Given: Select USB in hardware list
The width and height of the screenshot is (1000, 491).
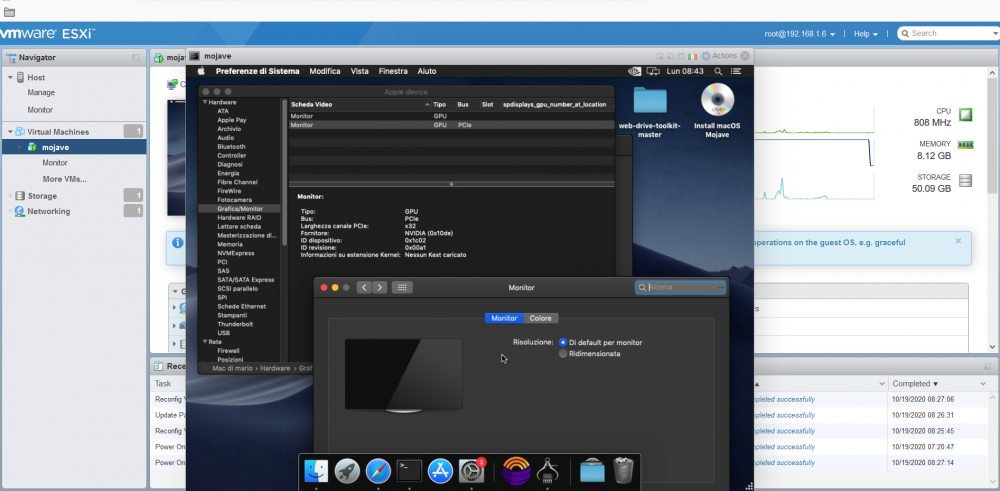Looking at the screenshot, I should pos(223,333).
